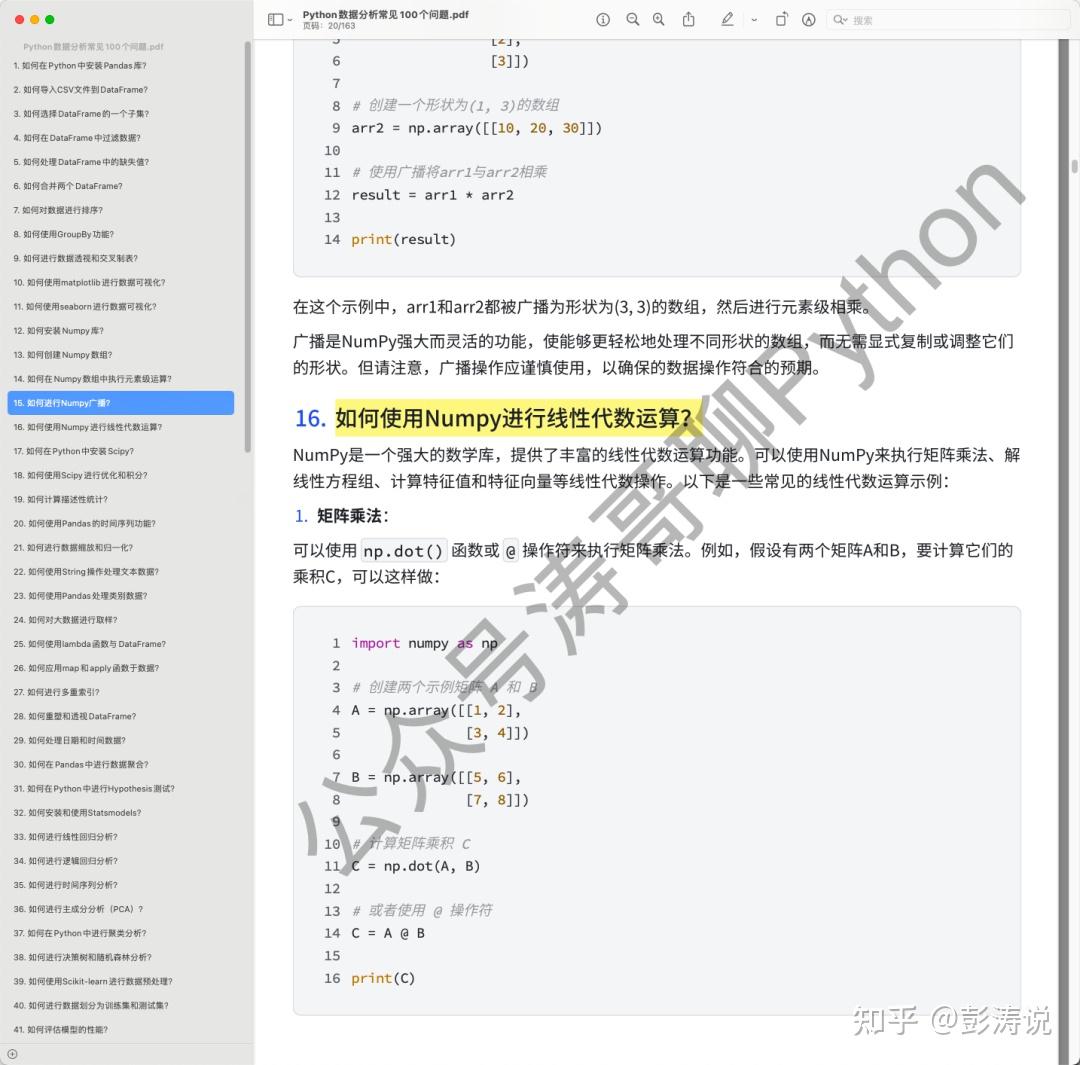Viewport: 1080px width, 1065px height.
Task: Open outline item 12 如何安装Numpy库
Action: (x=59, y=331)
